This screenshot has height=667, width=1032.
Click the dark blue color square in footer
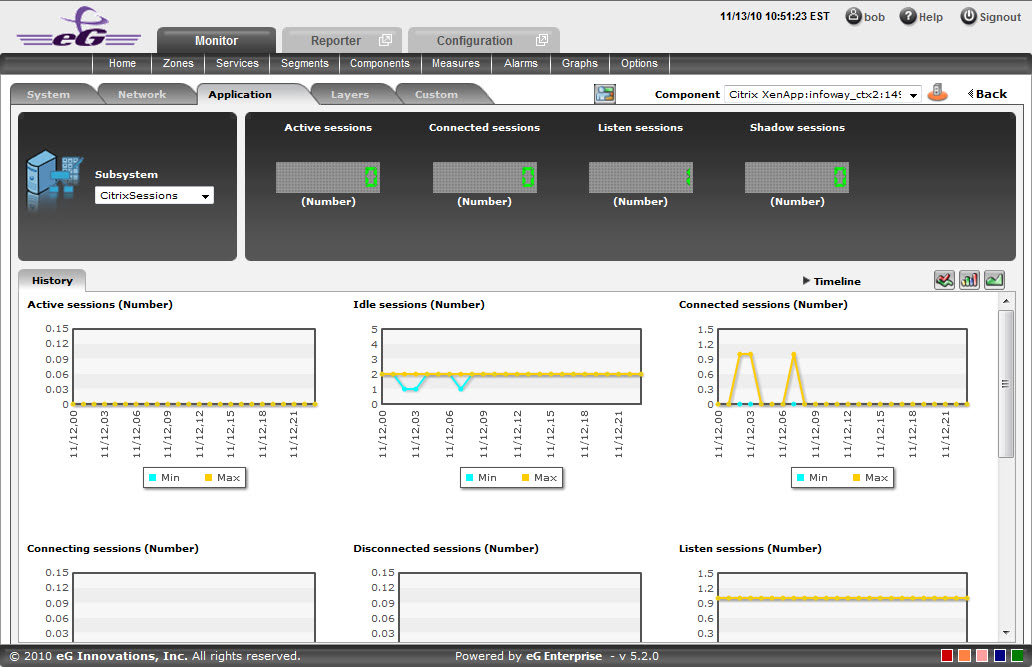coord(1000,655)
